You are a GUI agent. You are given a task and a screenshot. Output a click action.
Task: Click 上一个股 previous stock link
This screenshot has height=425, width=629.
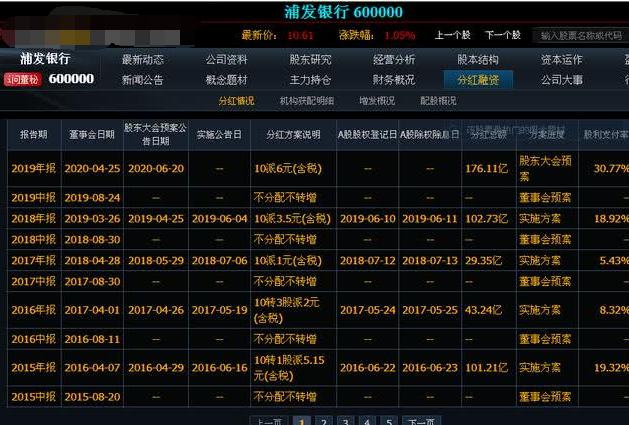452,35
